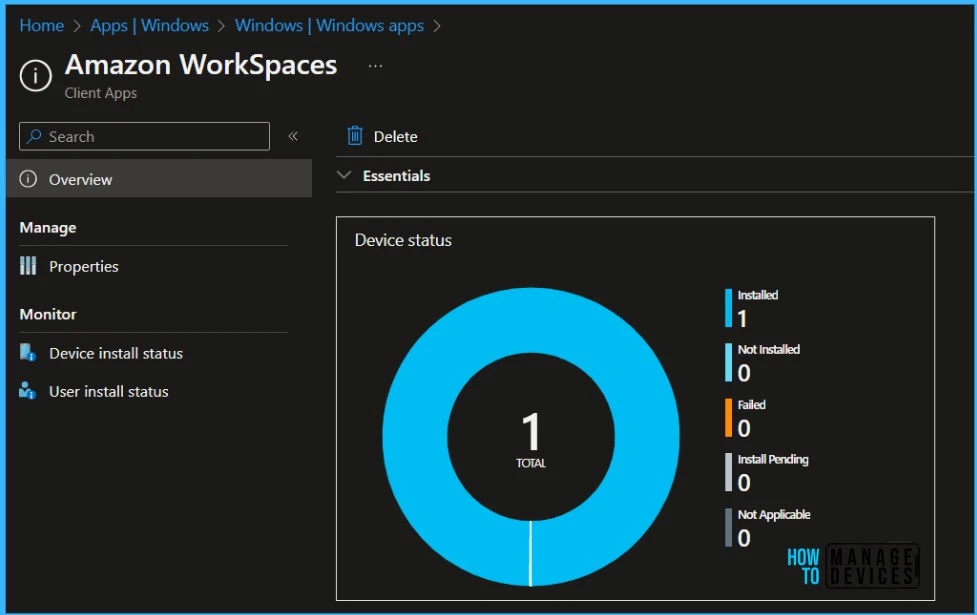Click the Installed legend label
The image size is (977, 615).
[758, 295]
